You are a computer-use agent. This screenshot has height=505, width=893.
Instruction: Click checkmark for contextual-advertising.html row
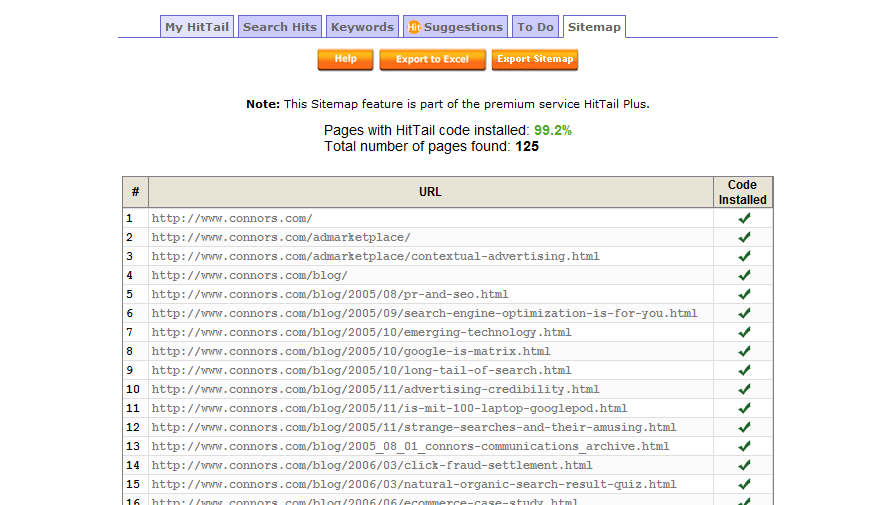click(x=744, y=256)
